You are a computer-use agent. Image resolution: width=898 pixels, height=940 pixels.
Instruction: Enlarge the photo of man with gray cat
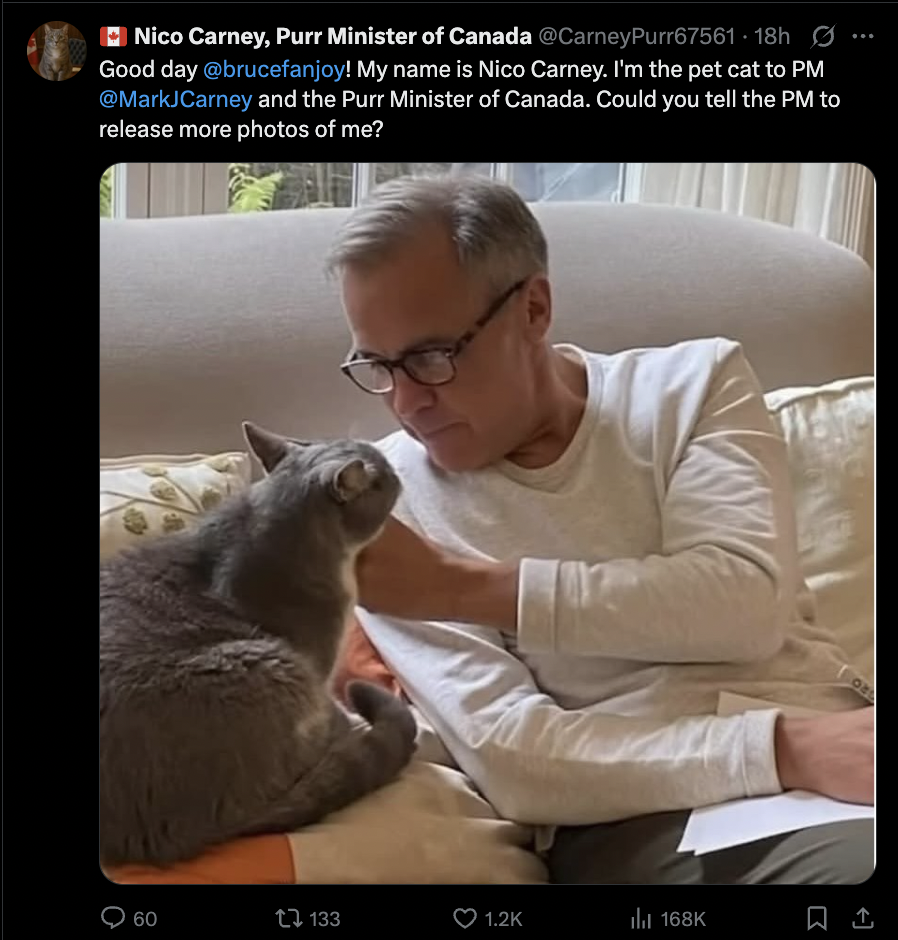(487, 523)
